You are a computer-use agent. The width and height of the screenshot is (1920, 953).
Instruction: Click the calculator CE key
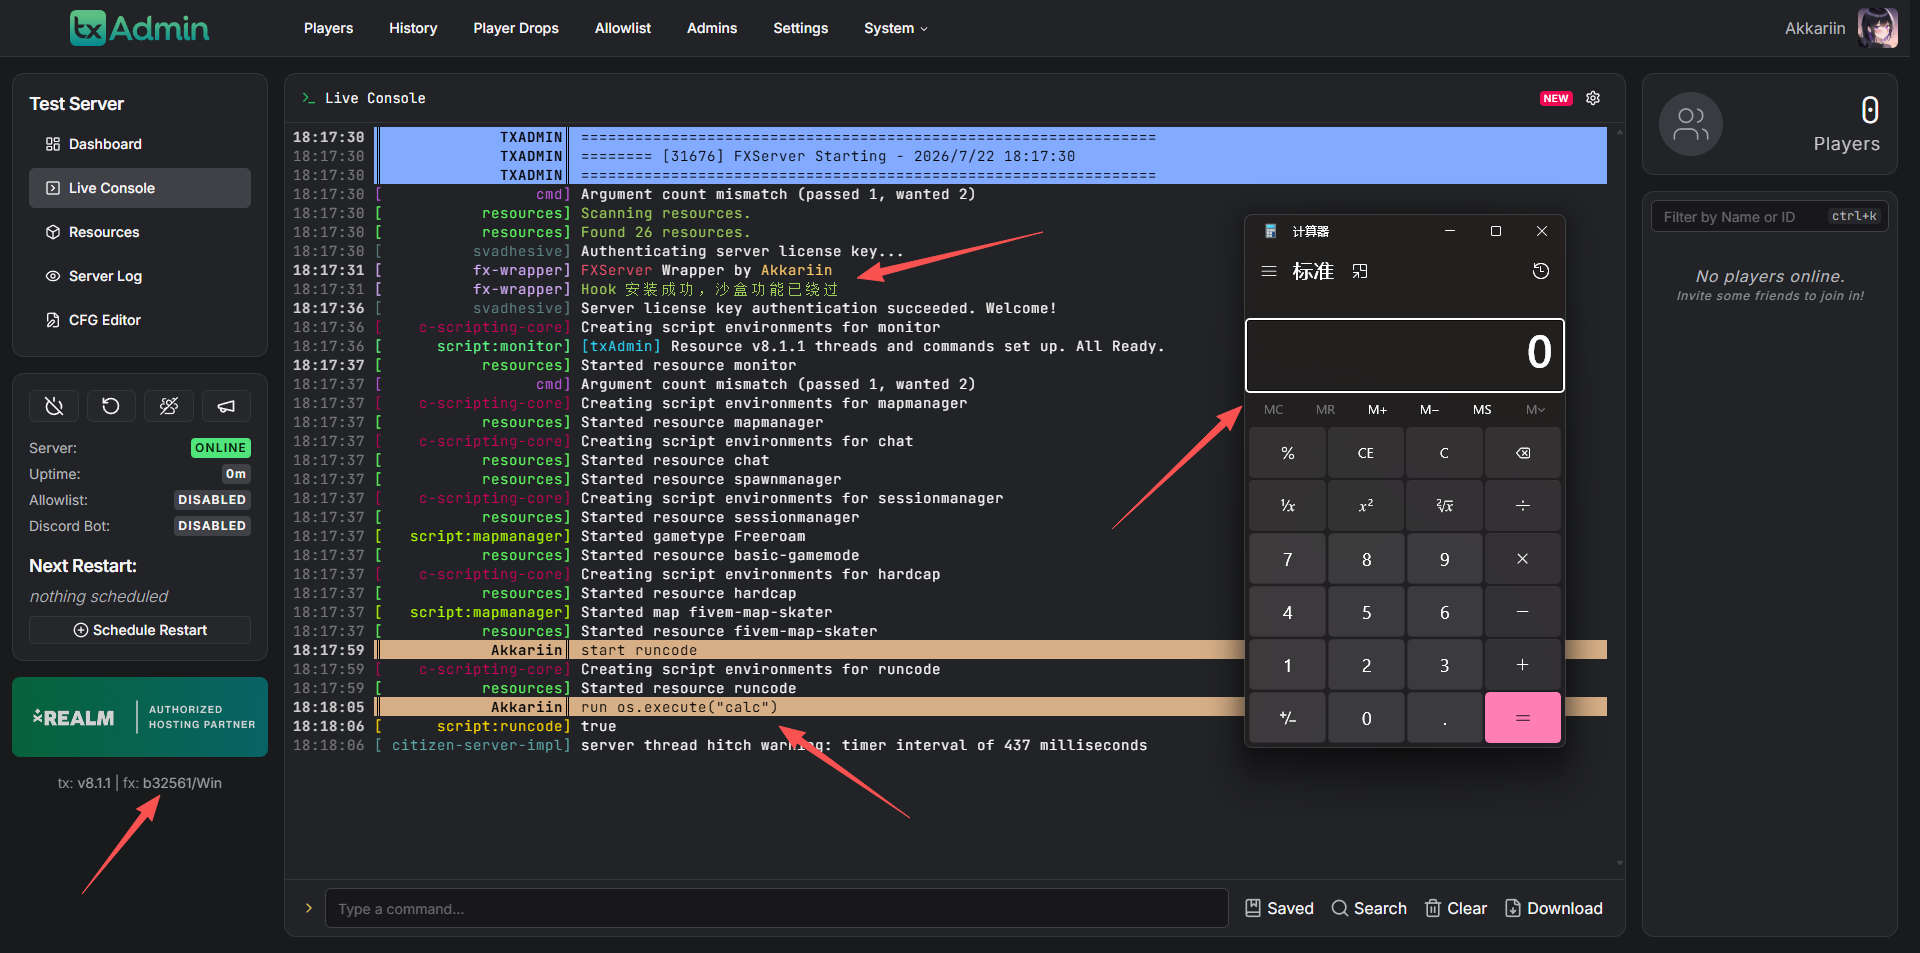click(x=1366, y=453)
